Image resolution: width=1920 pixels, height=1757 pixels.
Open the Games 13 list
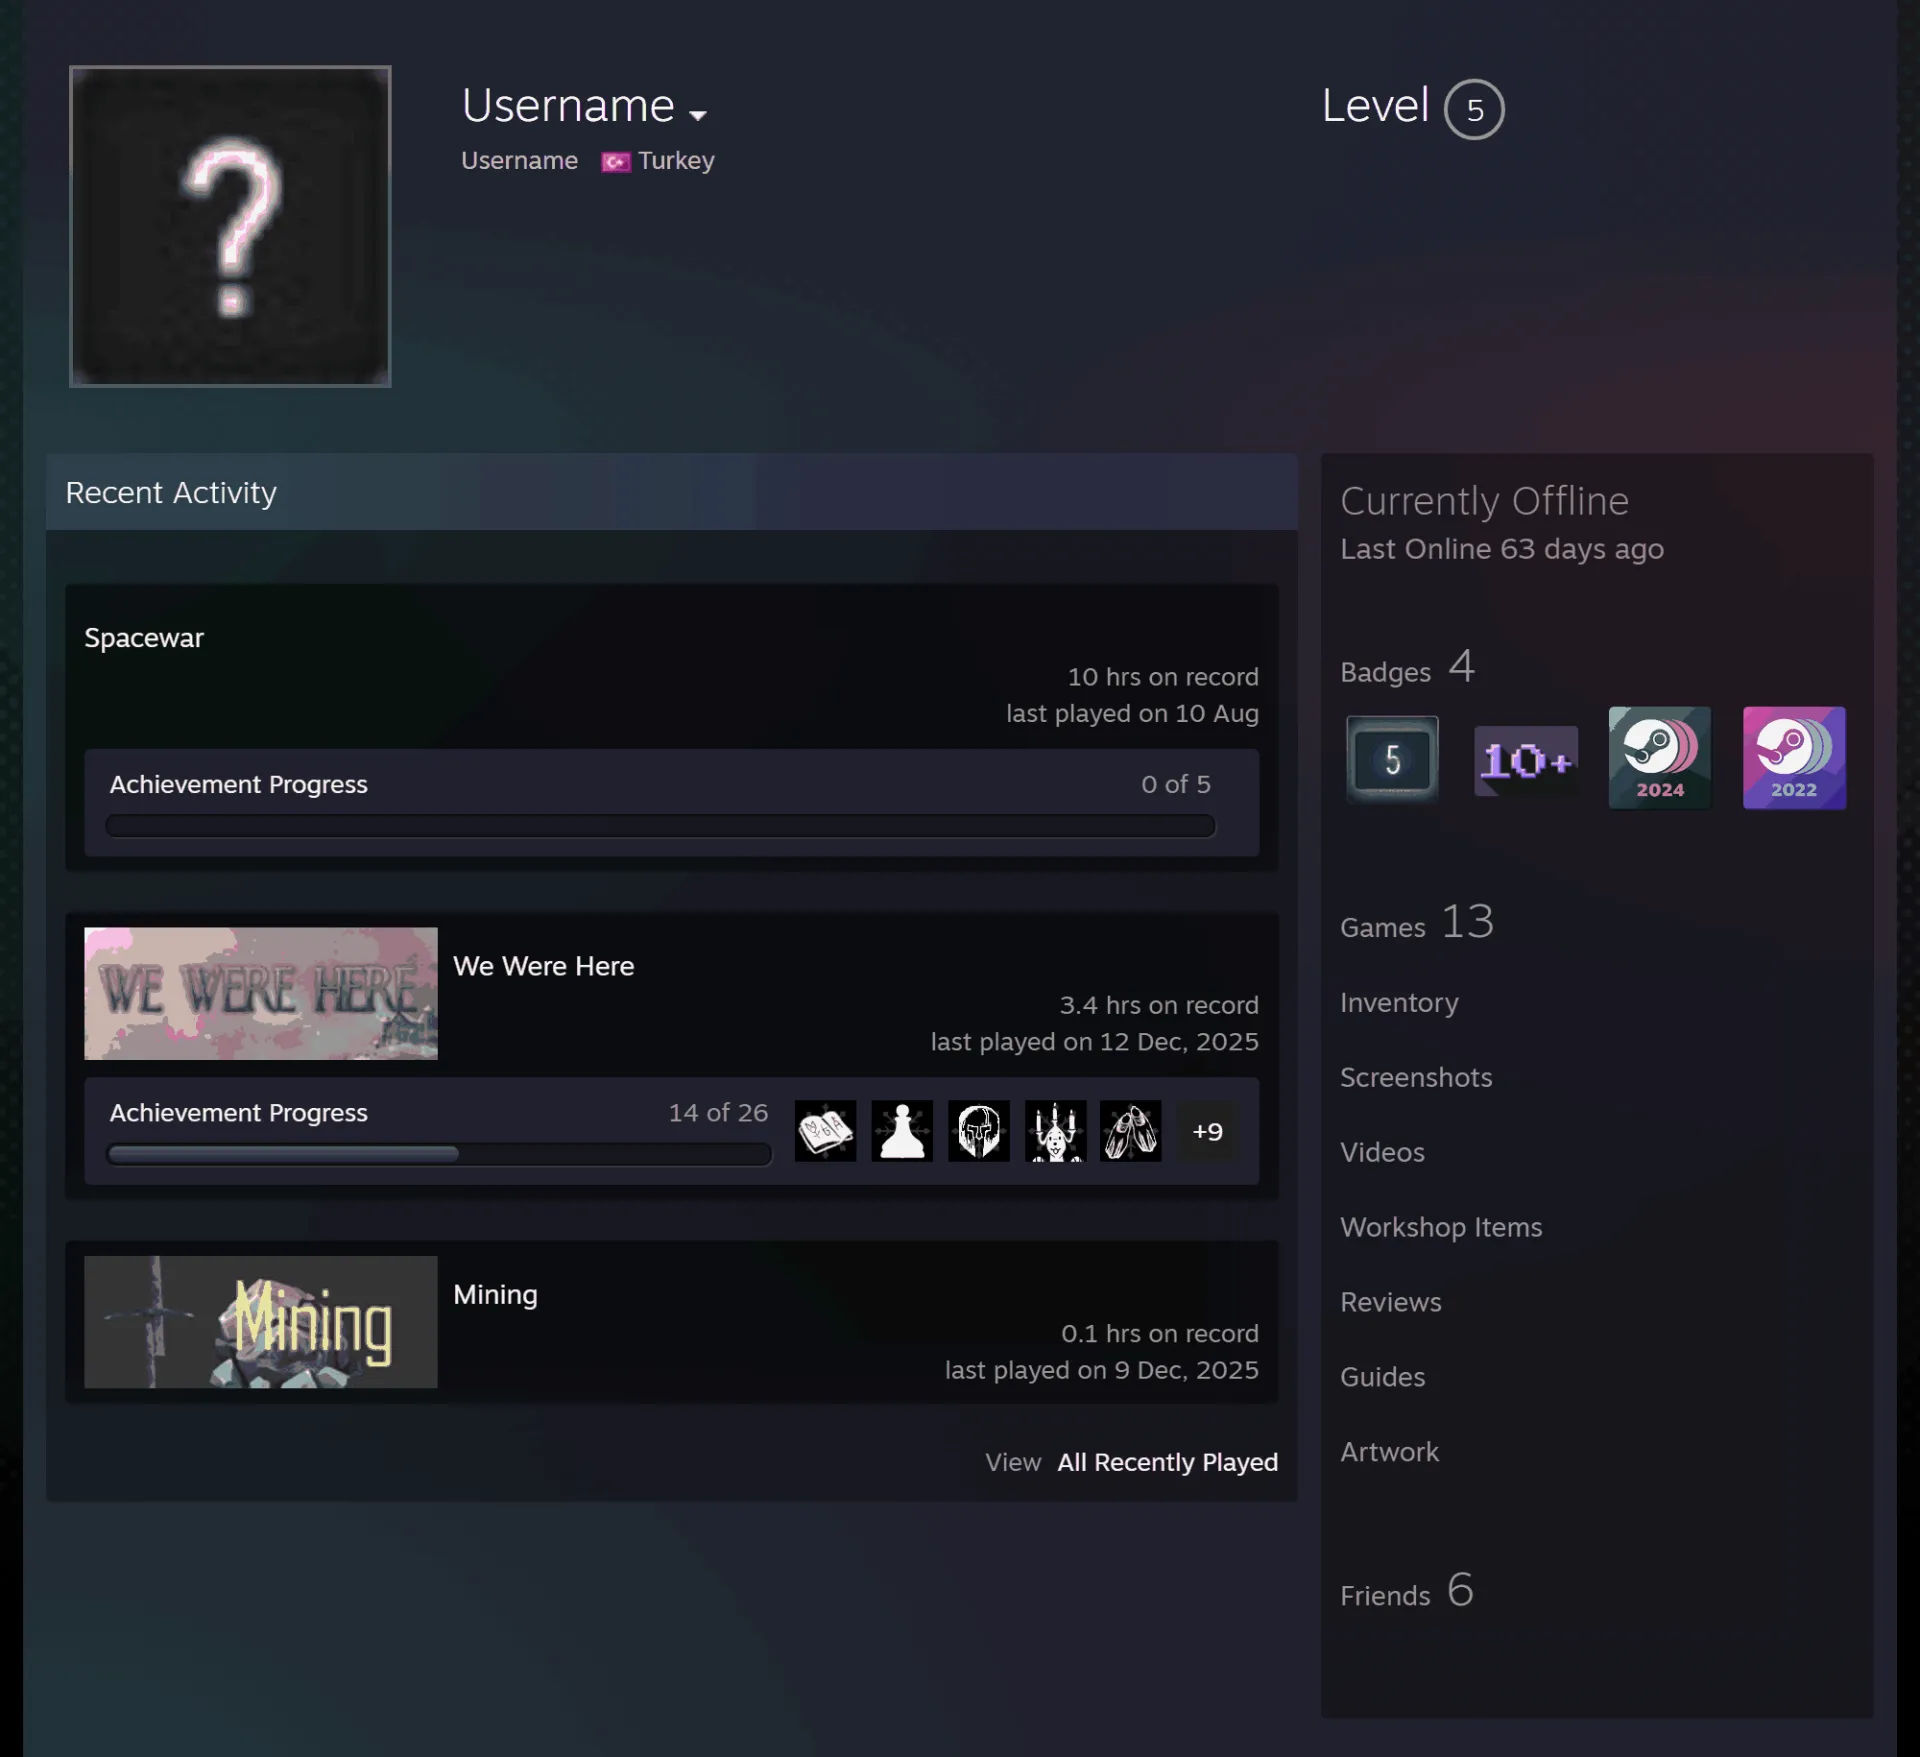pos(1417,922)
